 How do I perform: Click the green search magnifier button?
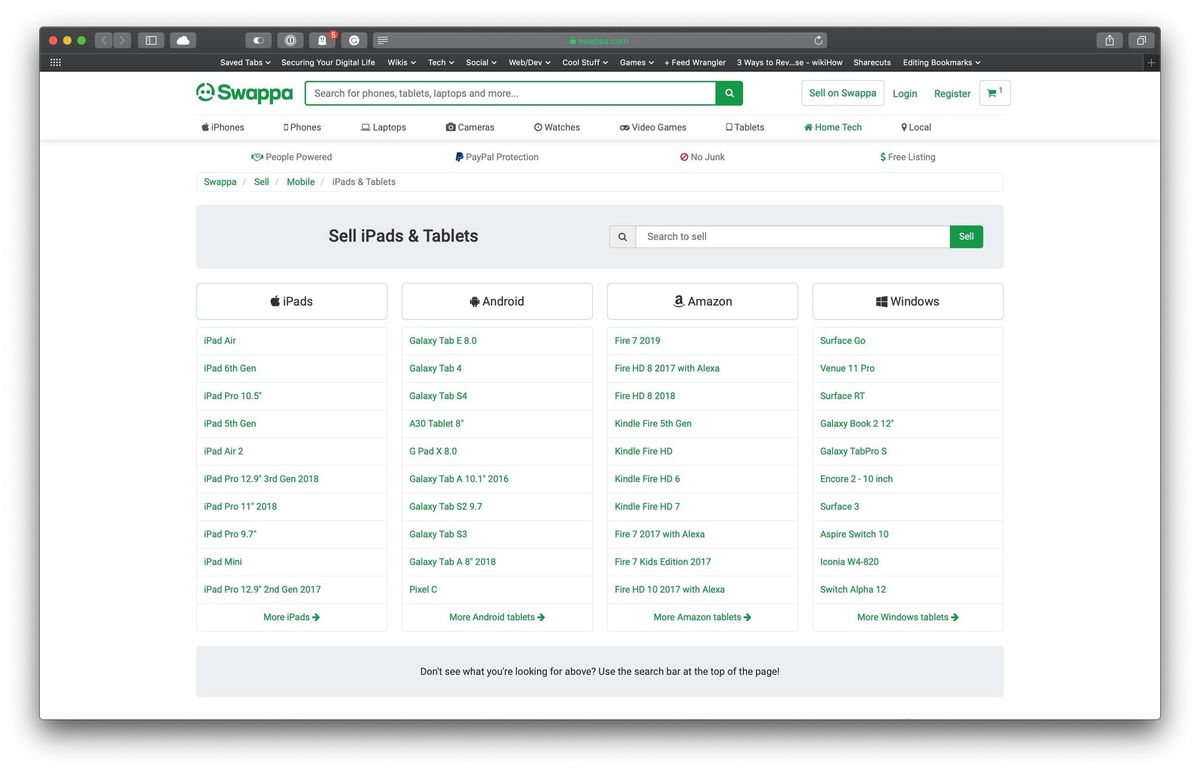729,93
